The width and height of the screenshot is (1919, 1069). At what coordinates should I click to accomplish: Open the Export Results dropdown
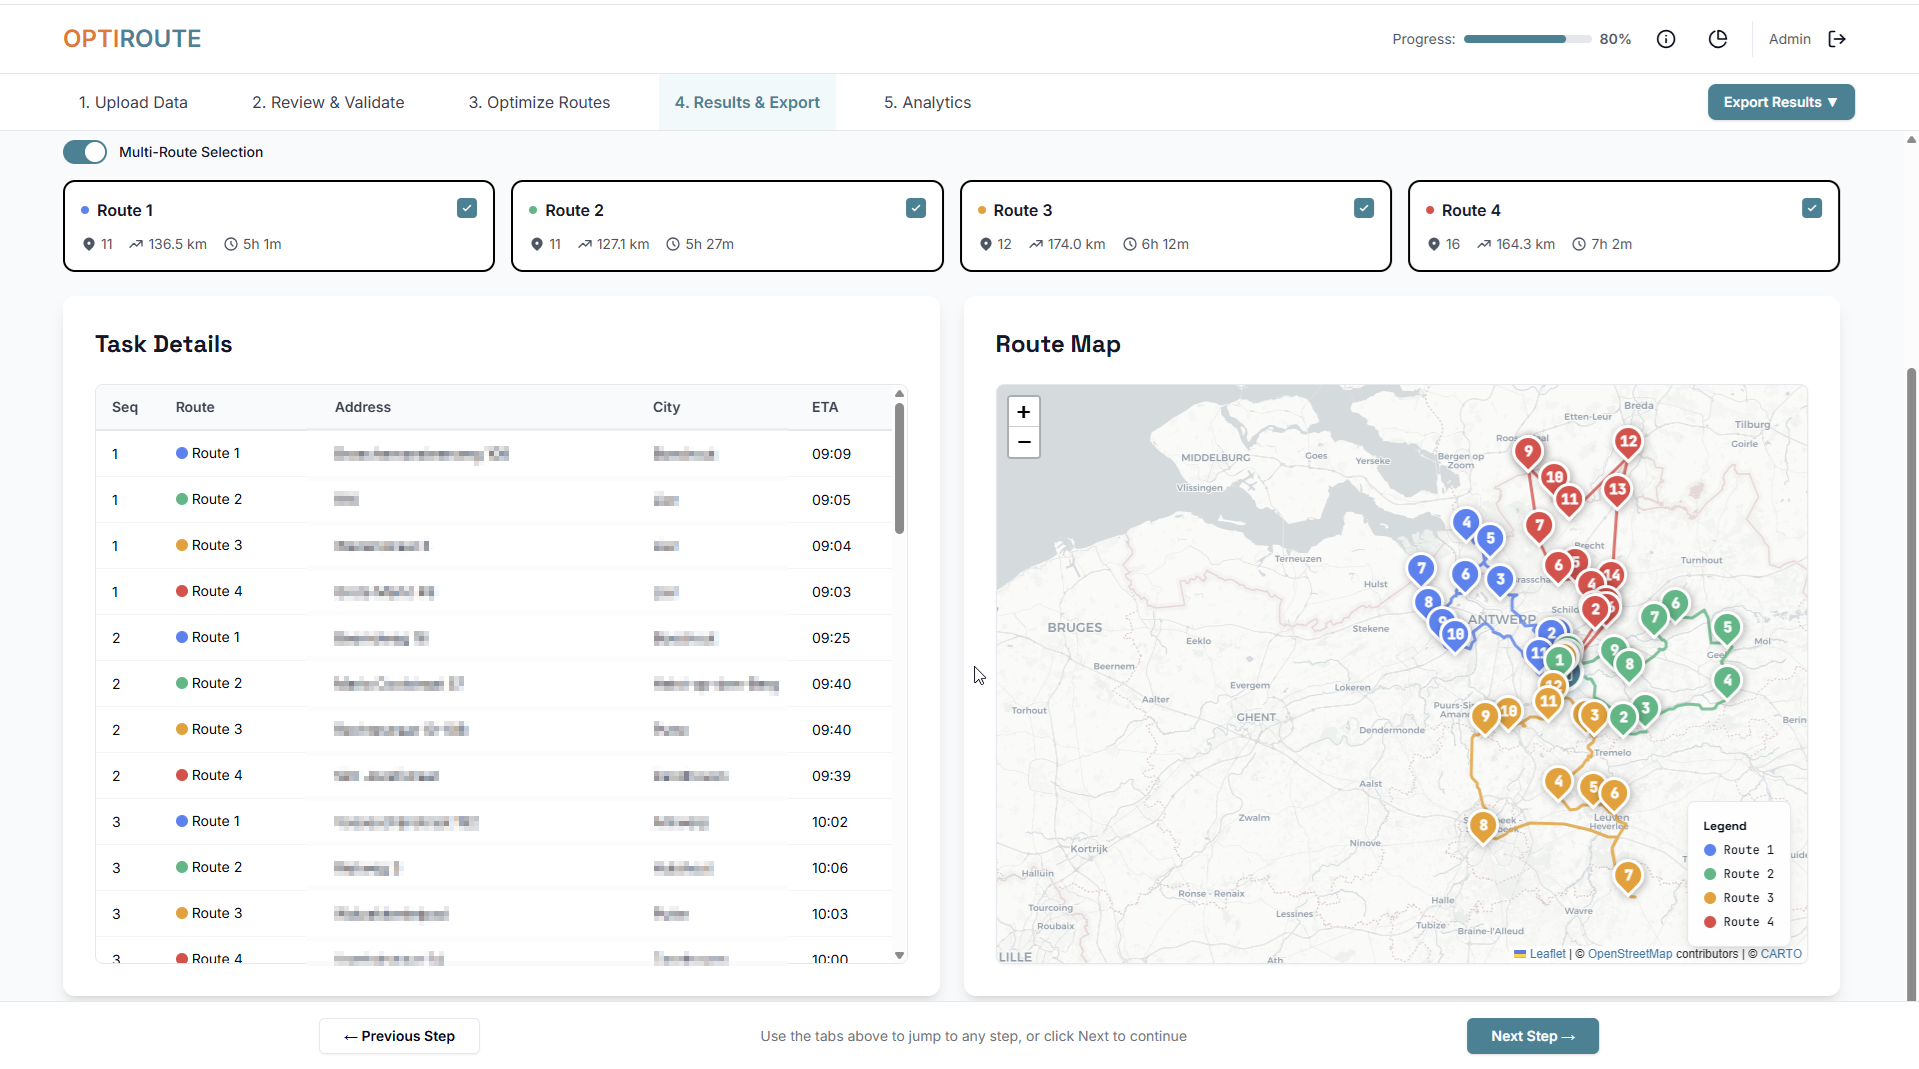pyautogui.click(x=1780, y=102)
